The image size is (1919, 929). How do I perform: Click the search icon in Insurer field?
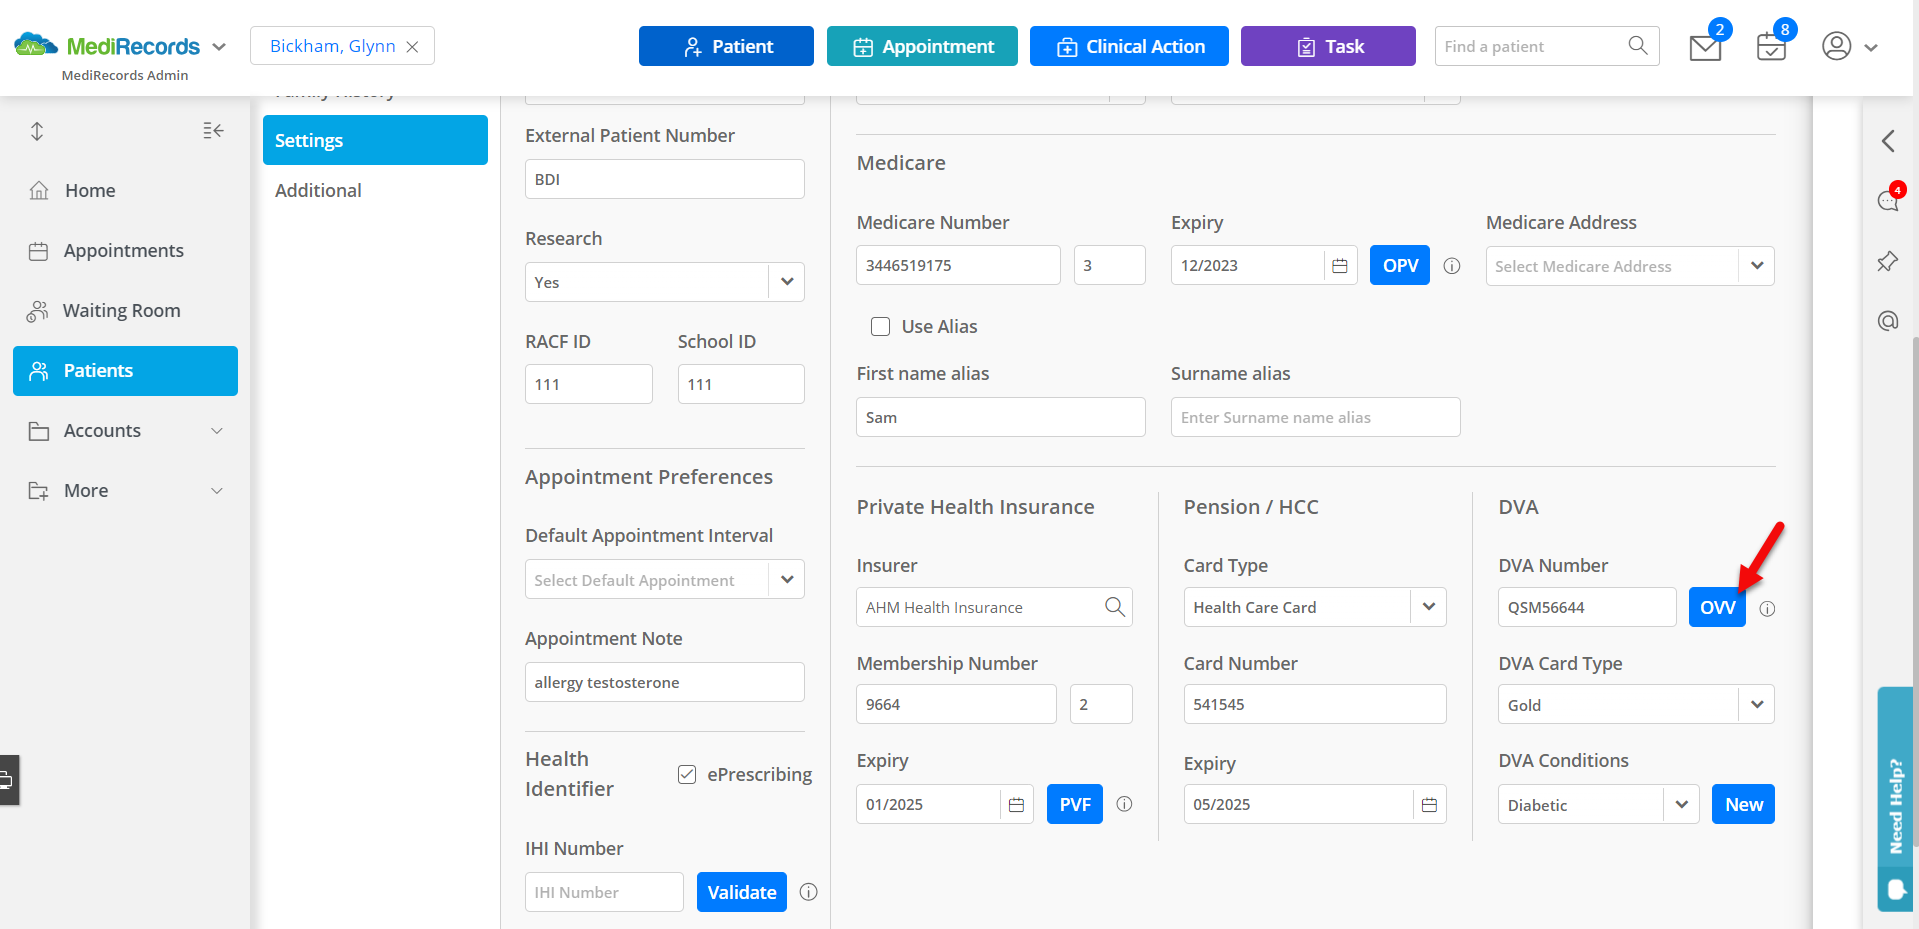coord(1114,607)
